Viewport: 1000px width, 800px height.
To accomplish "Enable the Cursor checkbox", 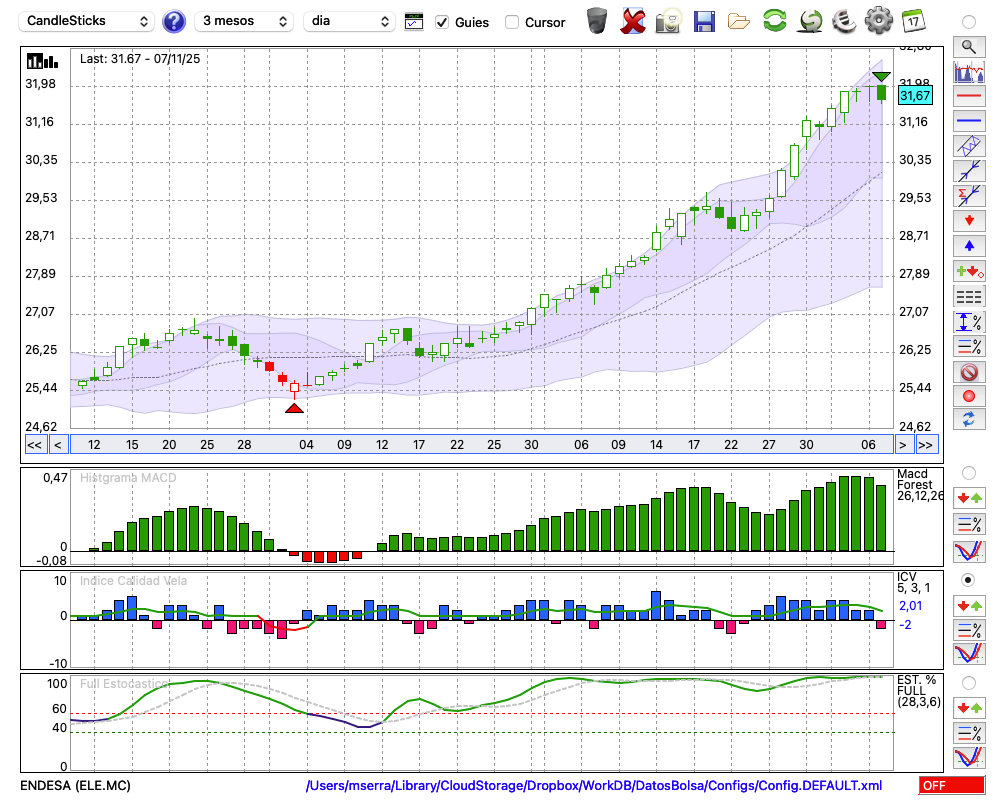I will pyautogui.click(x=512, y=22).
